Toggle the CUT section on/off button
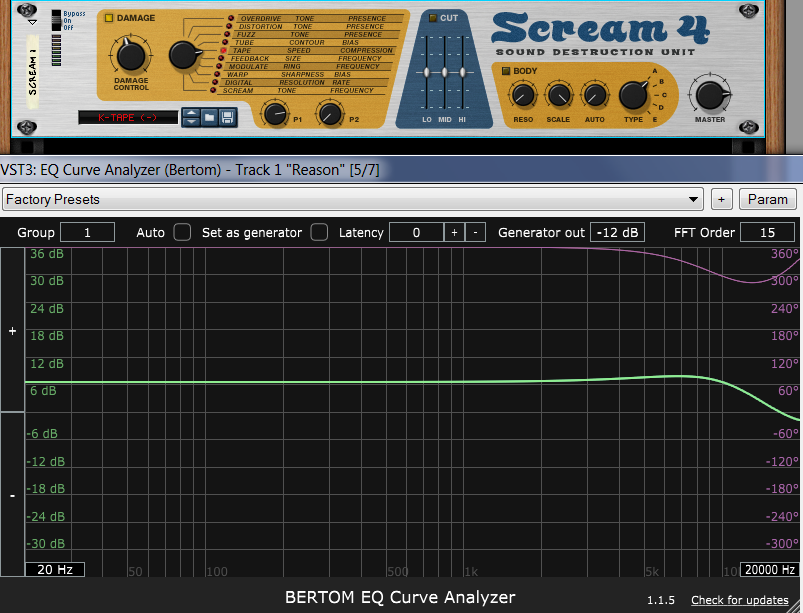Image resolution: width=803 pixels, height=613 pixels. tap(433, 18)
